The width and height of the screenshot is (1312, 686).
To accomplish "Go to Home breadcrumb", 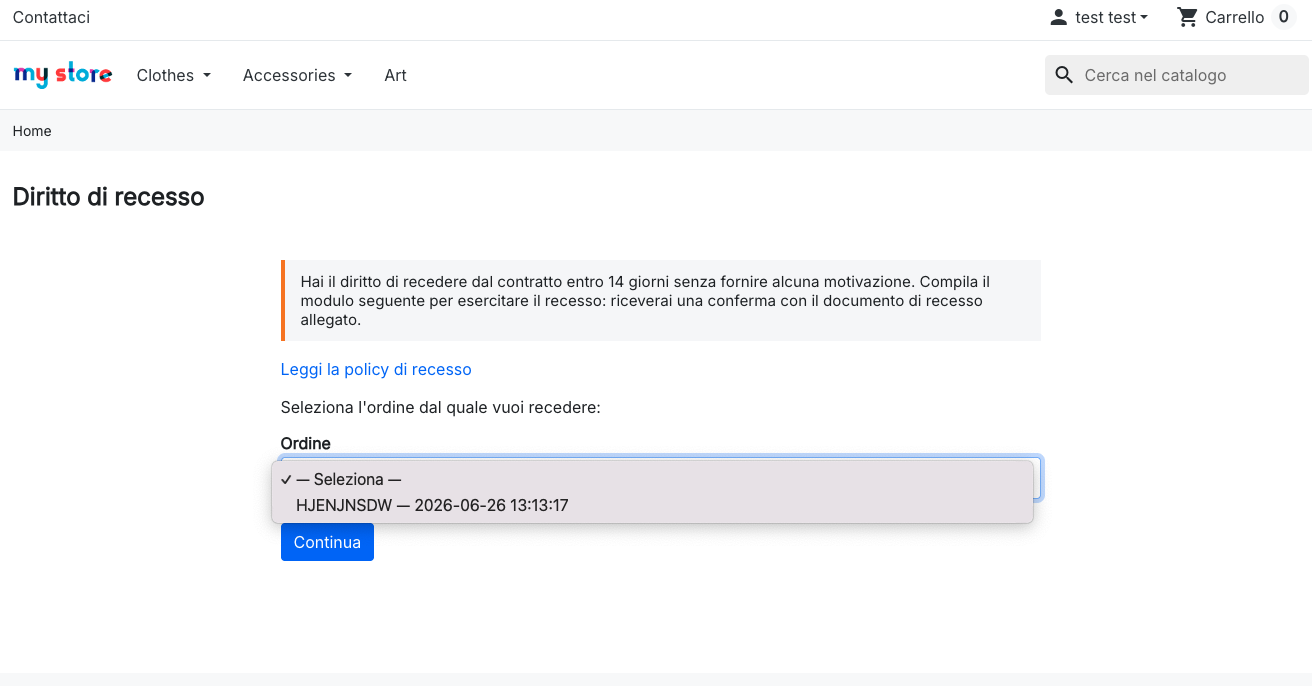I will coord(32,131).
